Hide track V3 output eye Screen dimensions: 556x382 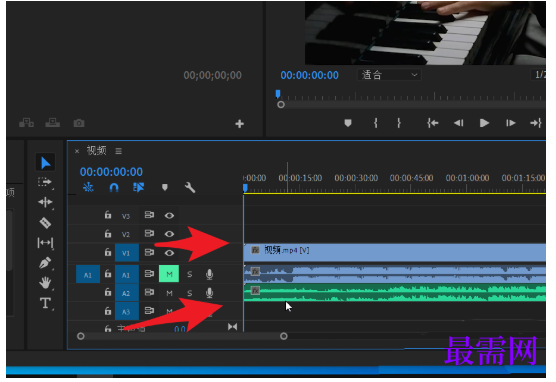[169, 215]
